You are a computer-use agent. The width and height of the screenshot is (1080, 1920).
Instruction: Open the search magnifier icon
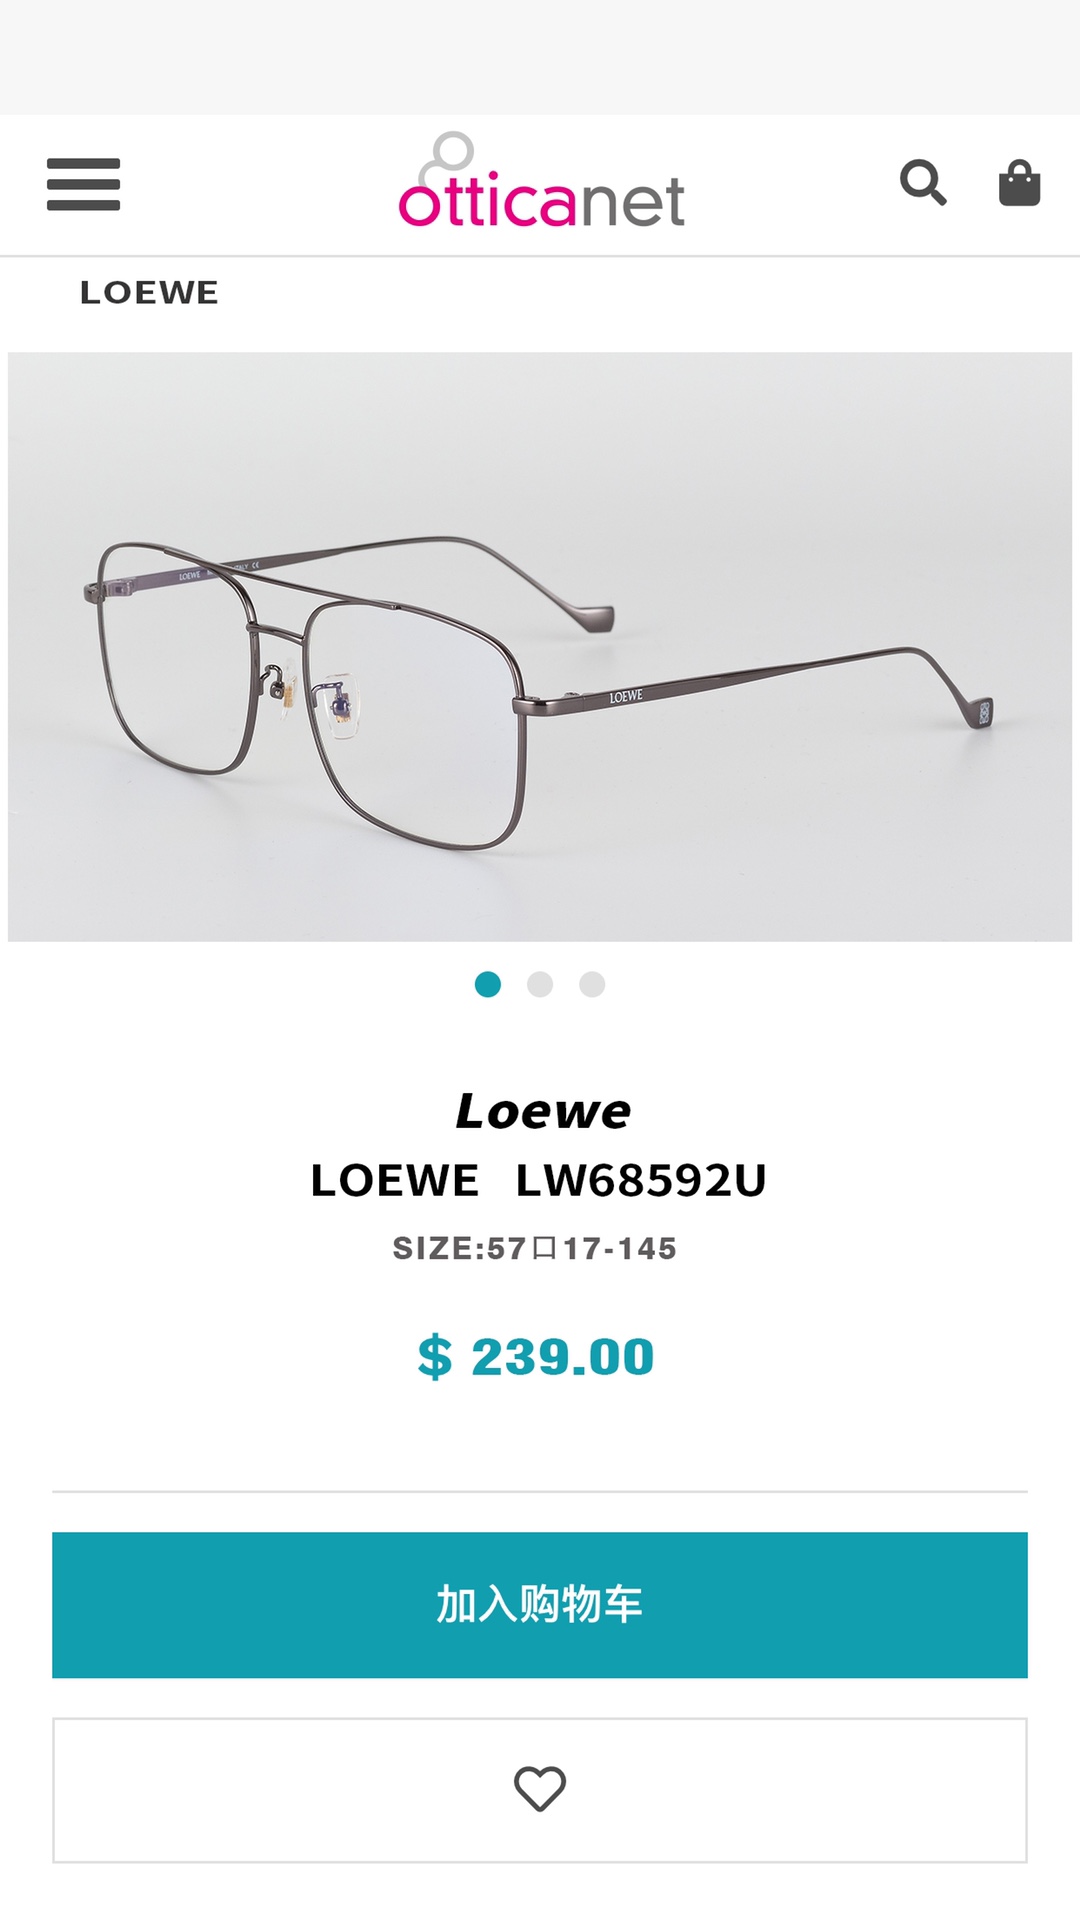[923, 183]
